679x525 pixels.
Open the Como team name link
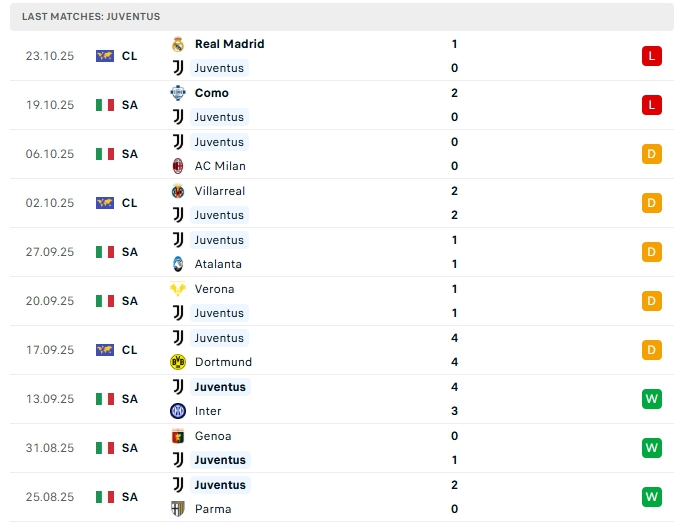[212, 93]
